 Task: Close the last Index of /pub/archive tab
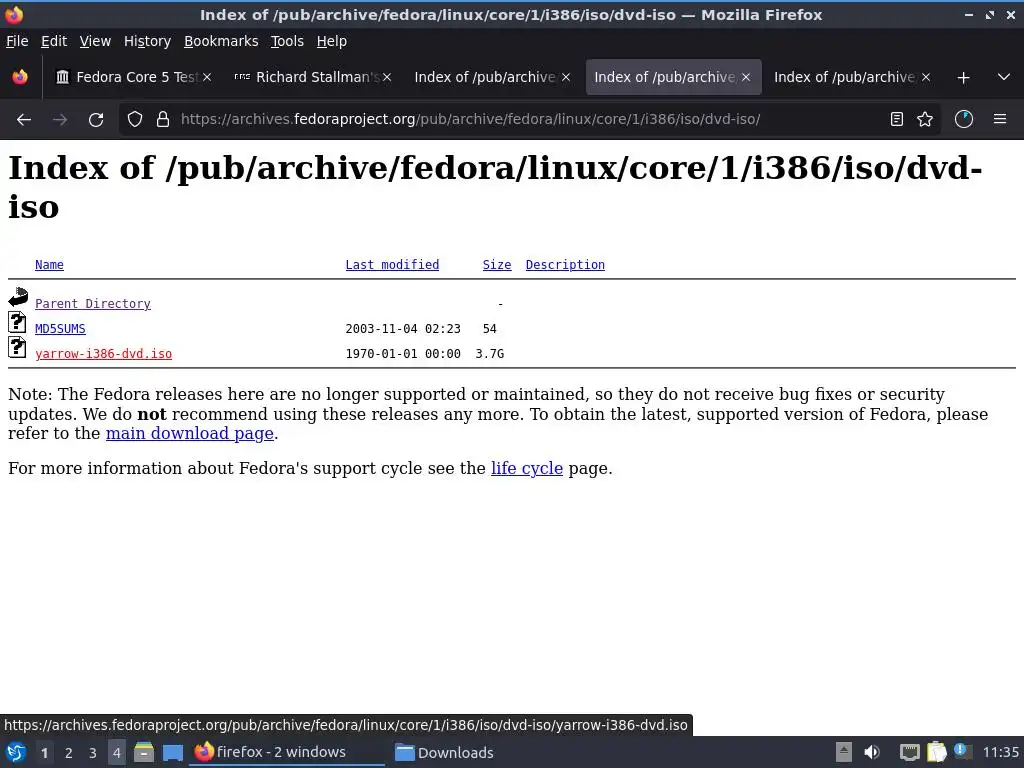[x=925, y=77]
